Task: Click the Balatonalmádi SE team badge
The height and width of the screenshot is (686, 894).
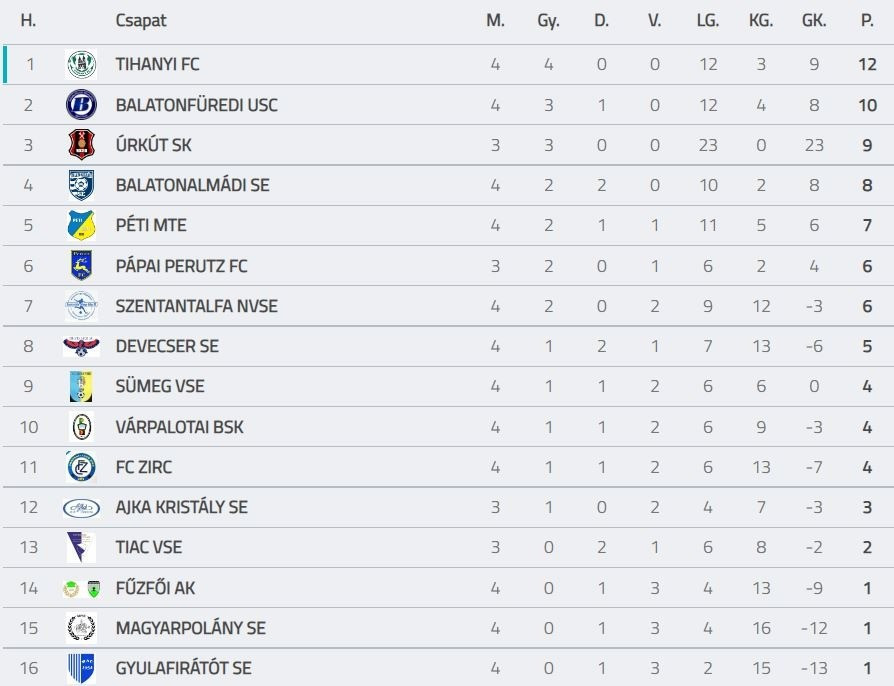Action: pyautogui.click(x=81, y=185)
